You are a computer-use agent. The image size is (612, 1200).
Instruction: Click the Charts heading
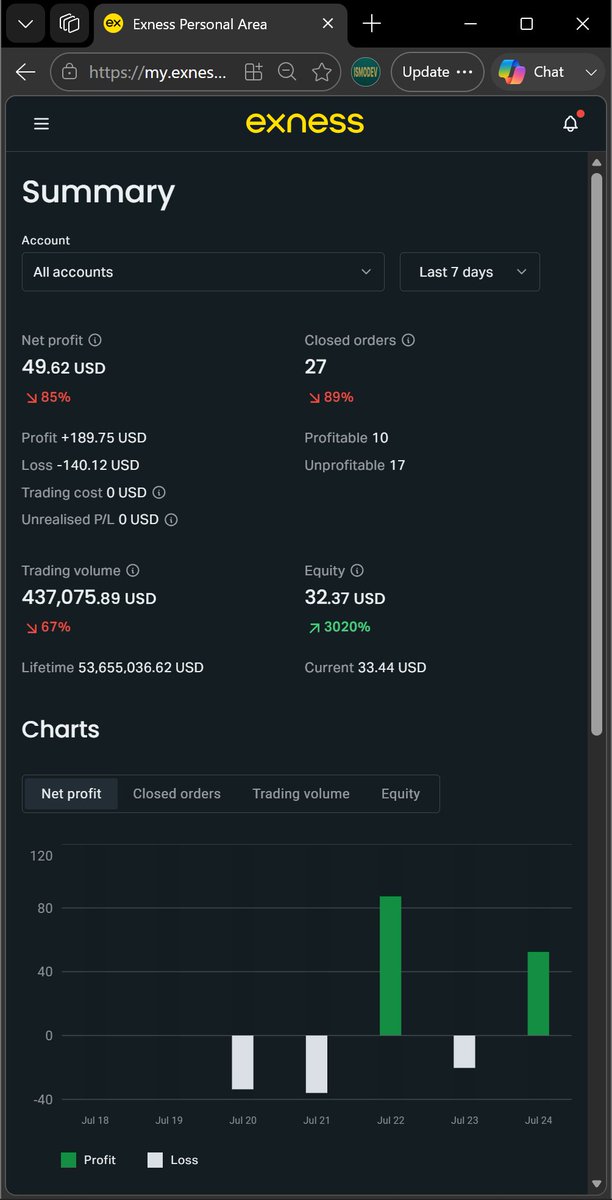coord(61,729)
